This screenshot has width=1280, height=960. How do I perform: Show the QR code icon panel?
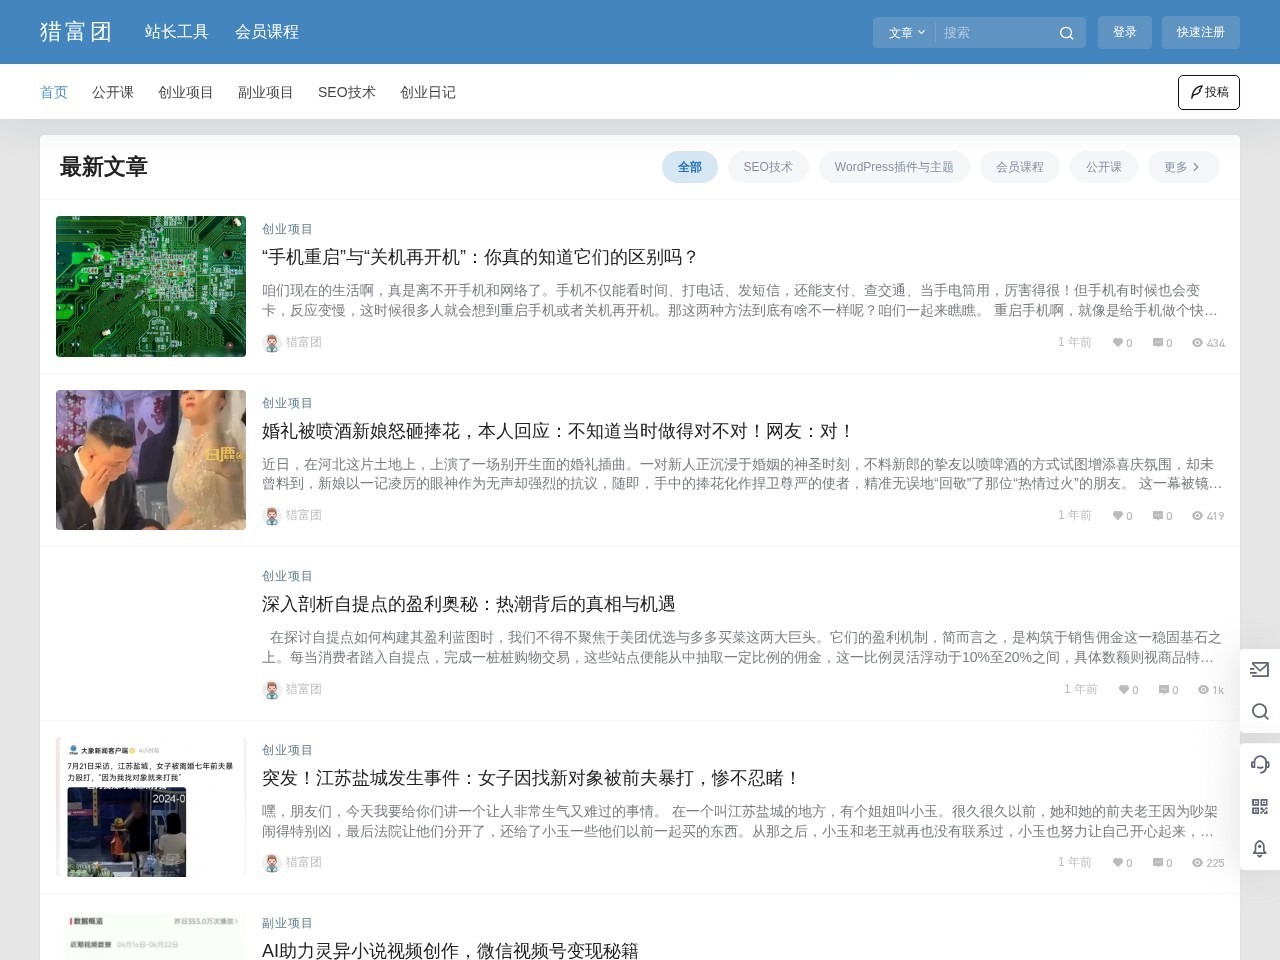pos(1260,806)
